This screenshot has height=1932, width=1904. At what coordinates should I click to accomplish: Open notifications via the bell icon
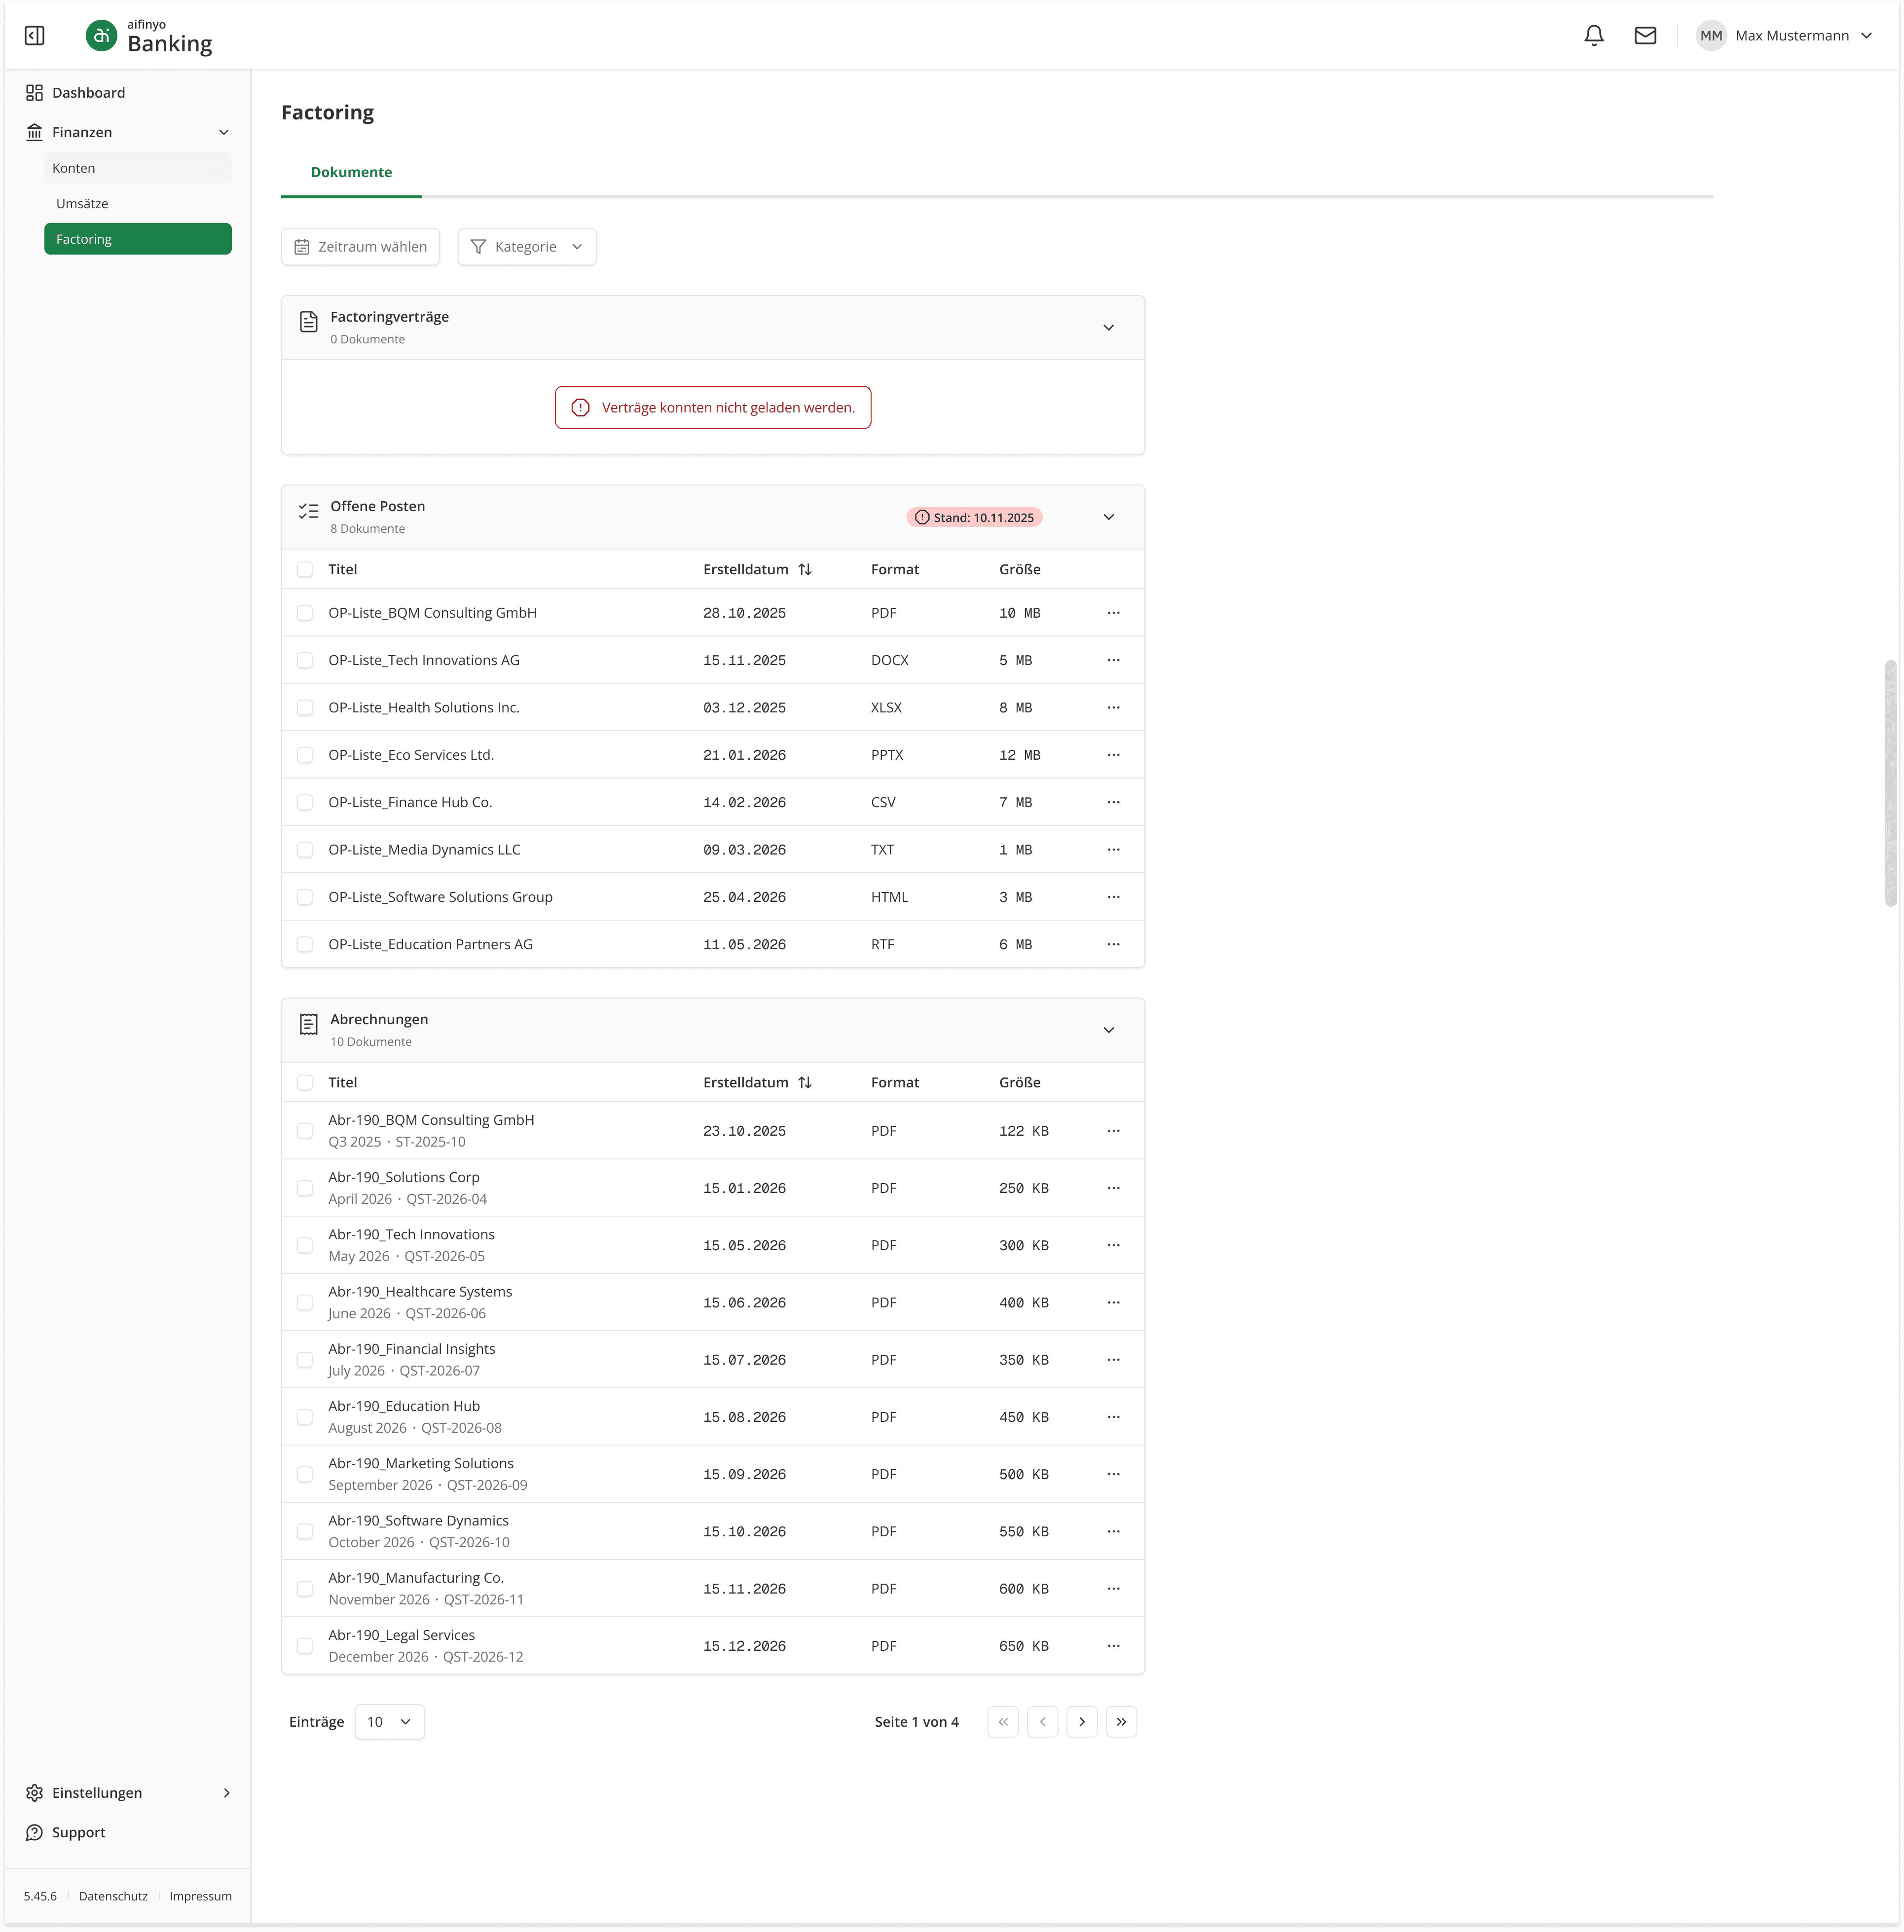(x=1594, y=36)
